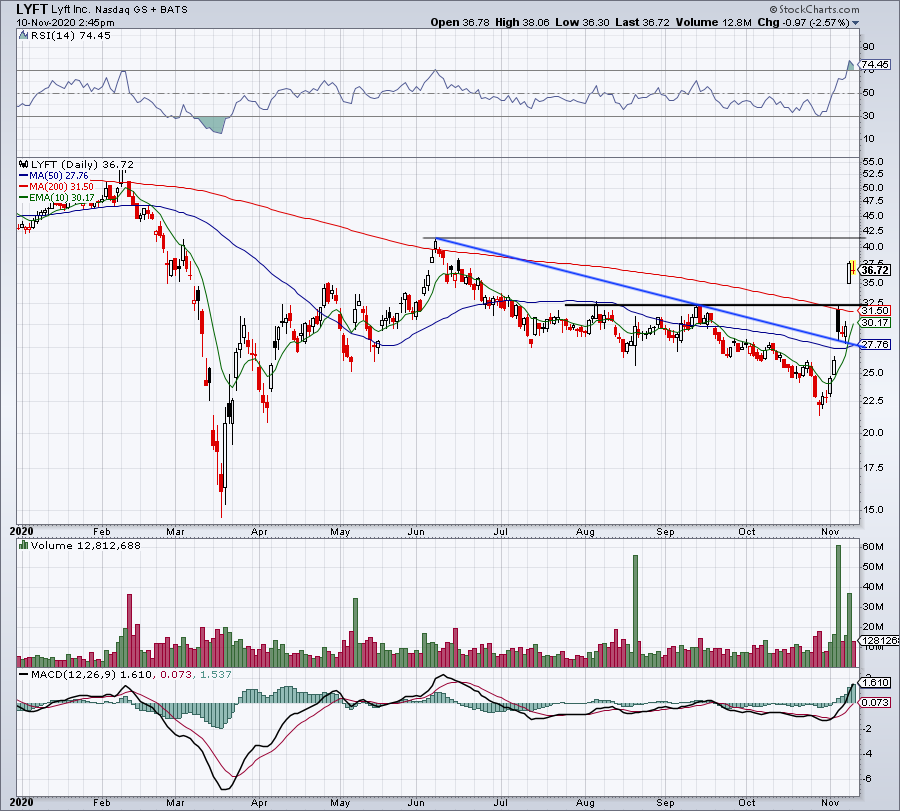Click the green EMA(10) legend line

click(24, 198)
